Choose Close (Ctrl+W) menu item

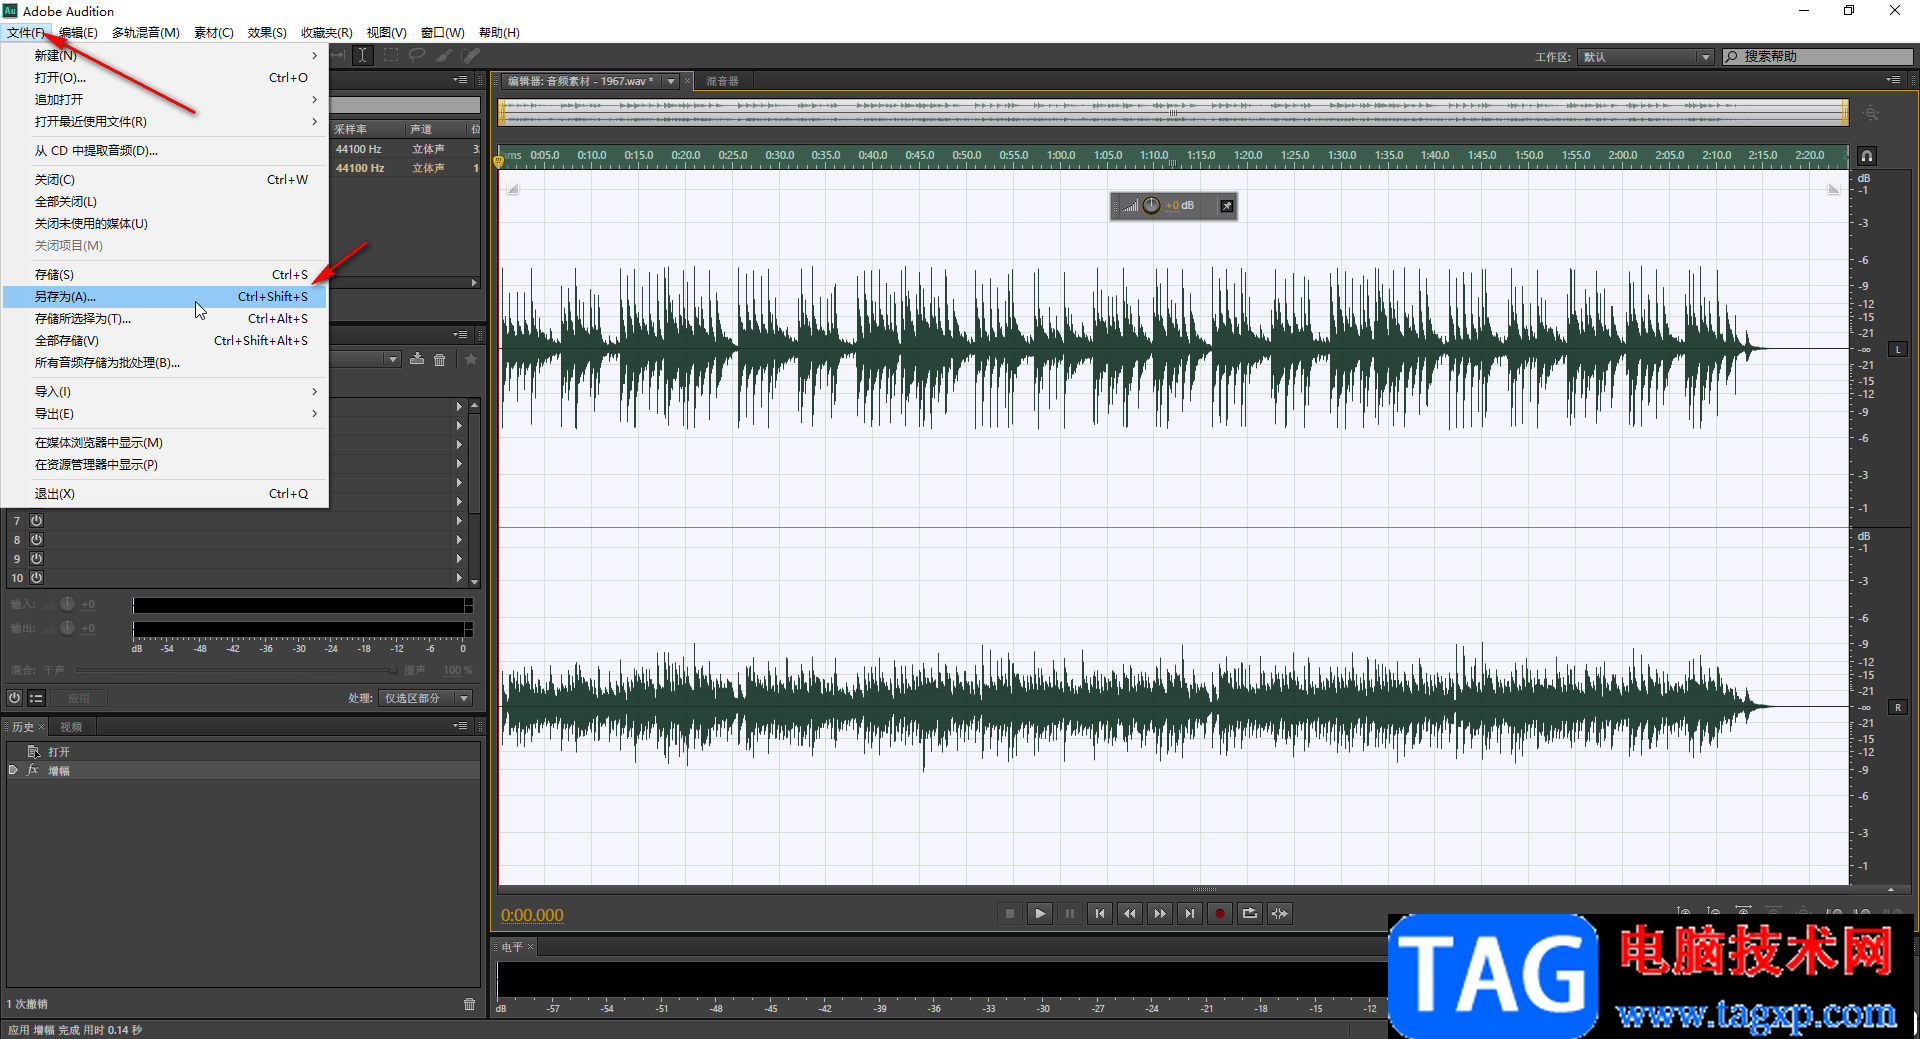click(x=164, y=179)
